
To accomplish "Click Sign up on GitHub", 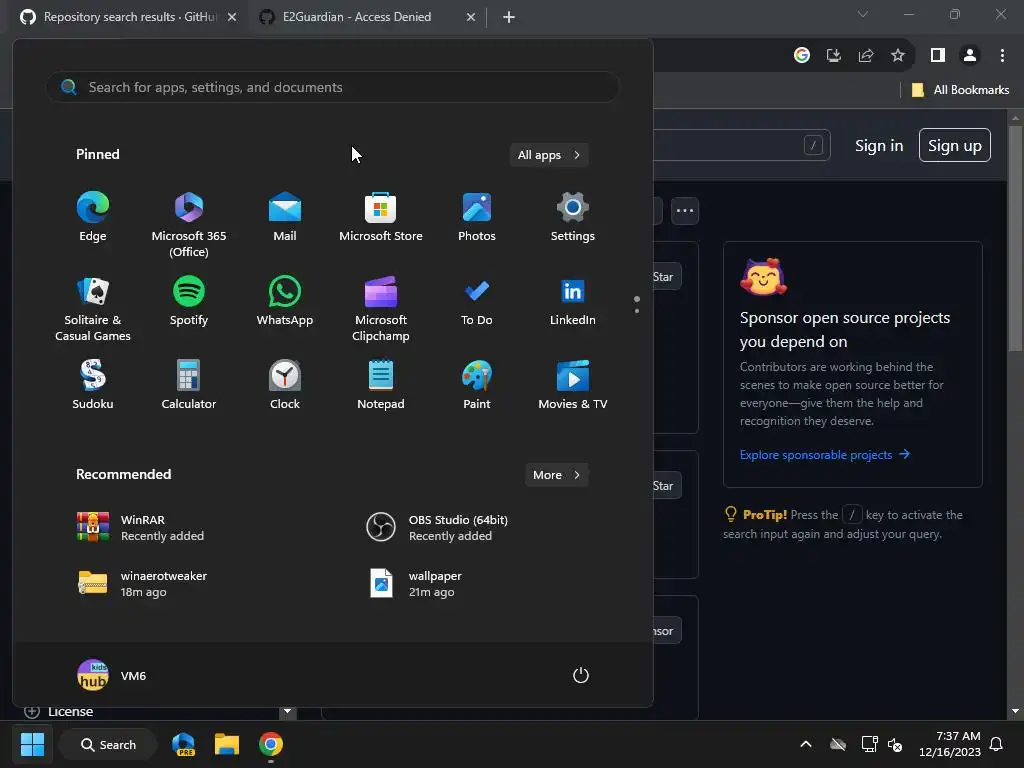I will click(x=955, y=145).
